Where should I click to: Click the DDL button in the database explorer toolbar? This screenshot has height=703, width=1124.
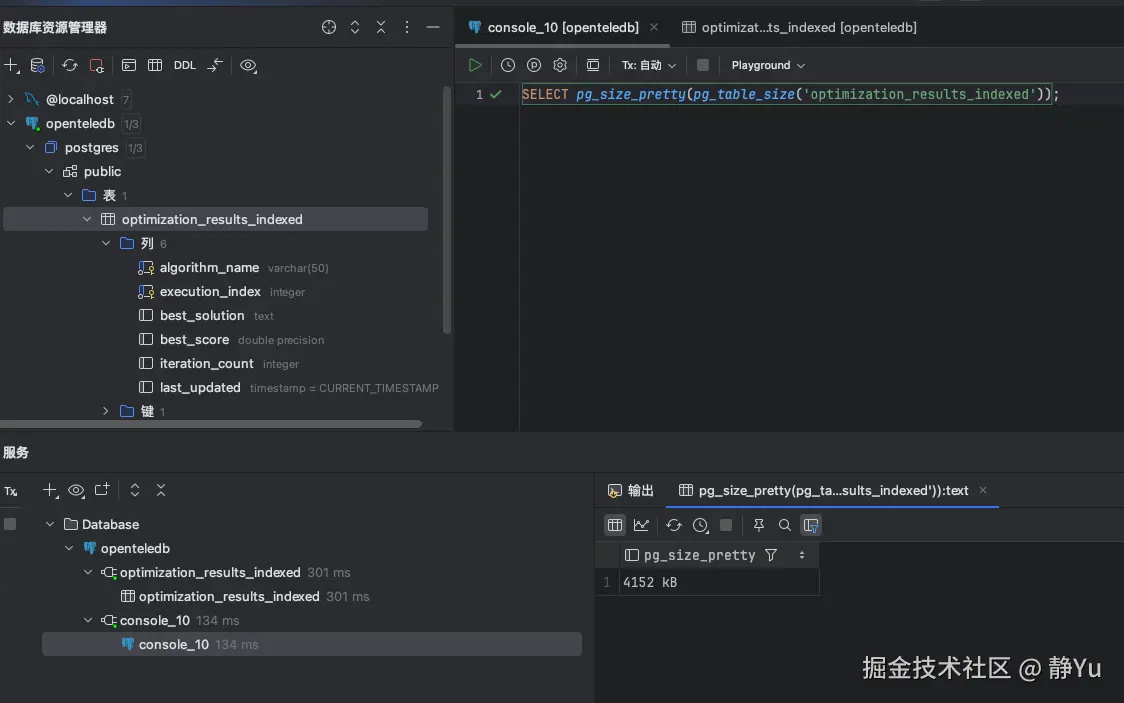click(185, 65)
